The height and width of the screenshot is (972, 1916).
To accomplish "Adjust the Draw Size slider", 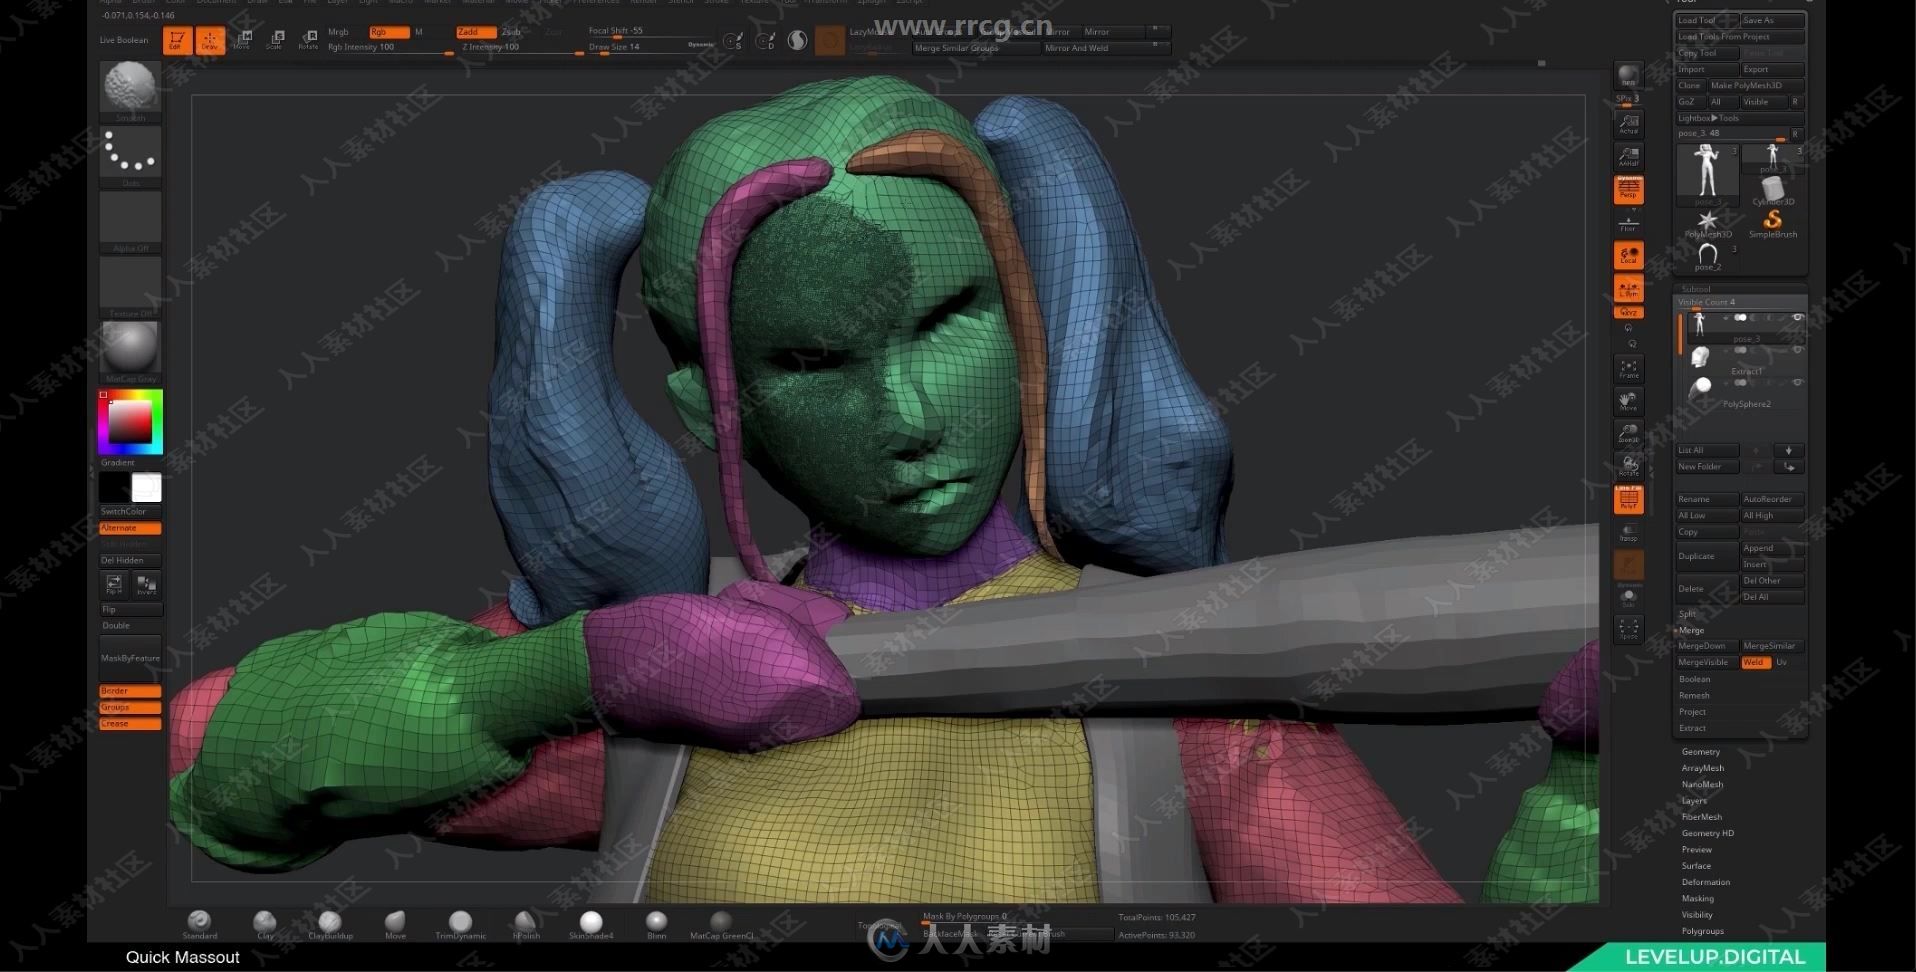I will point(636,47).
